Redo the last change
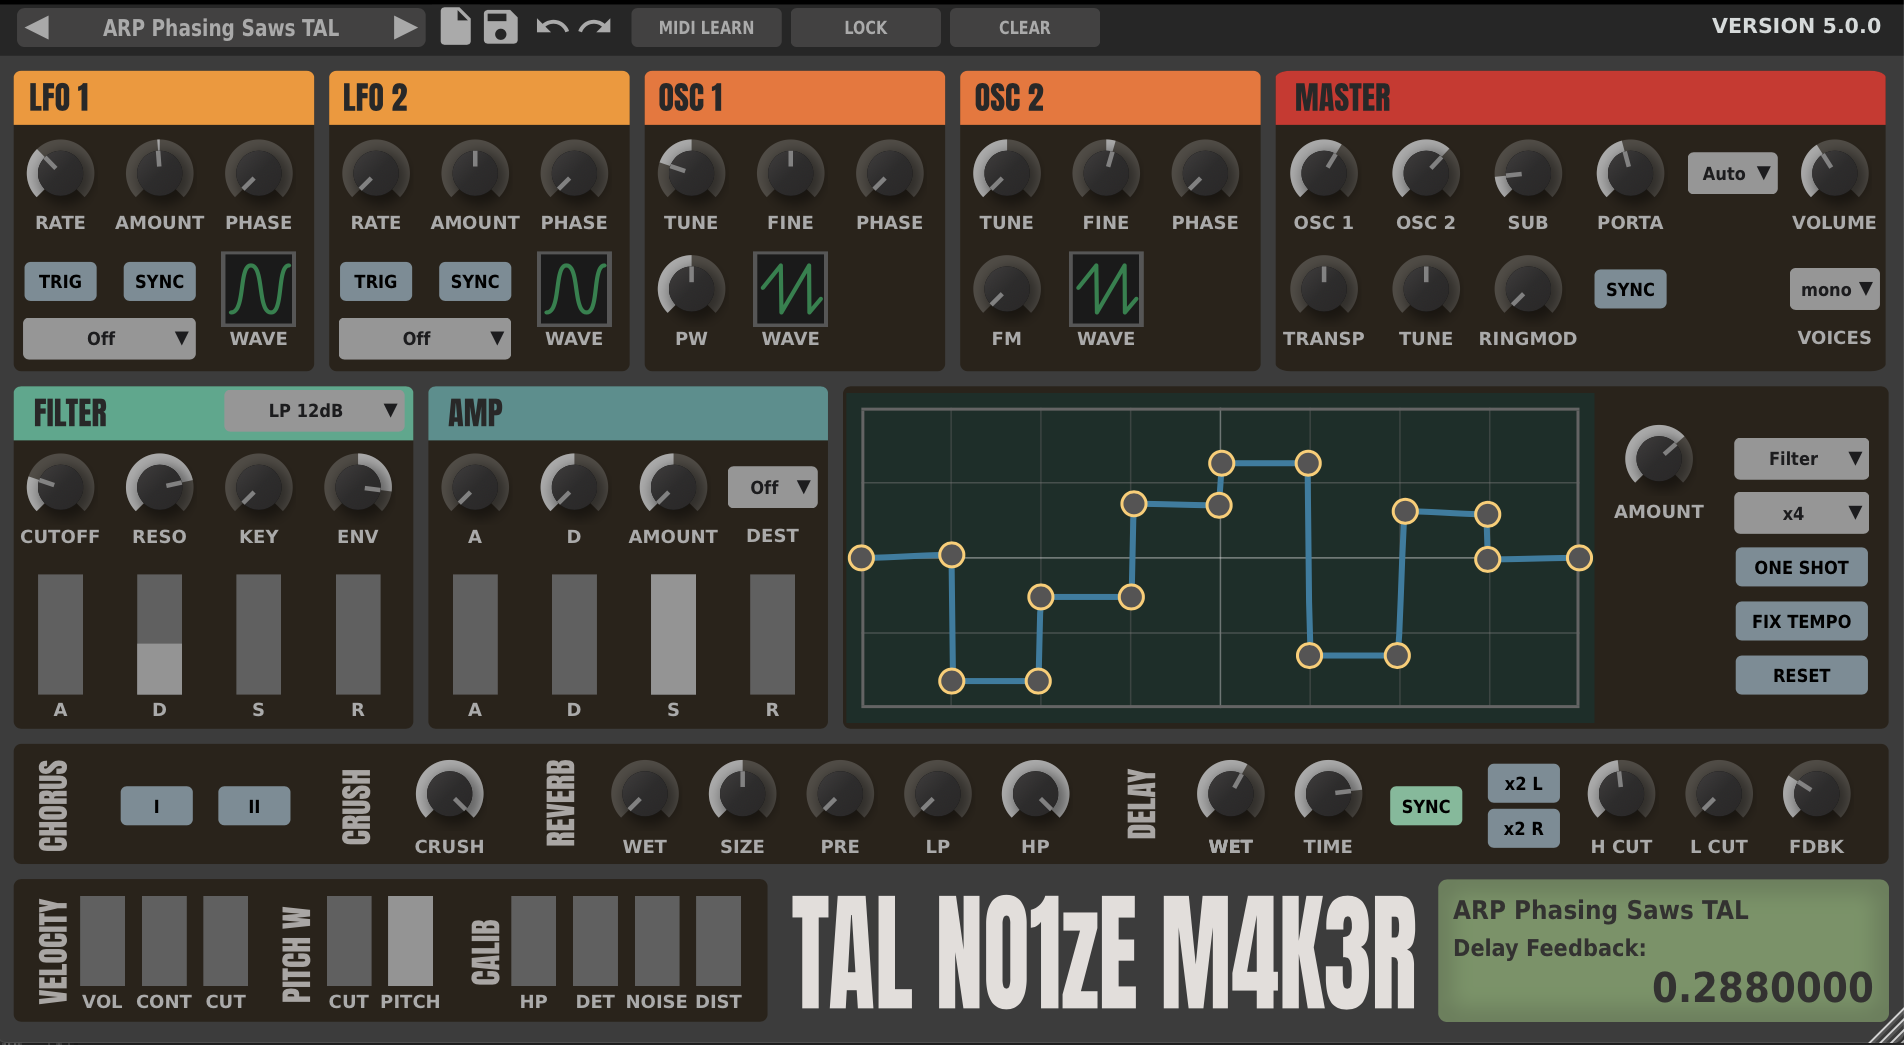The width and height of the screenshot is (1904, 1045). (595, 27)
